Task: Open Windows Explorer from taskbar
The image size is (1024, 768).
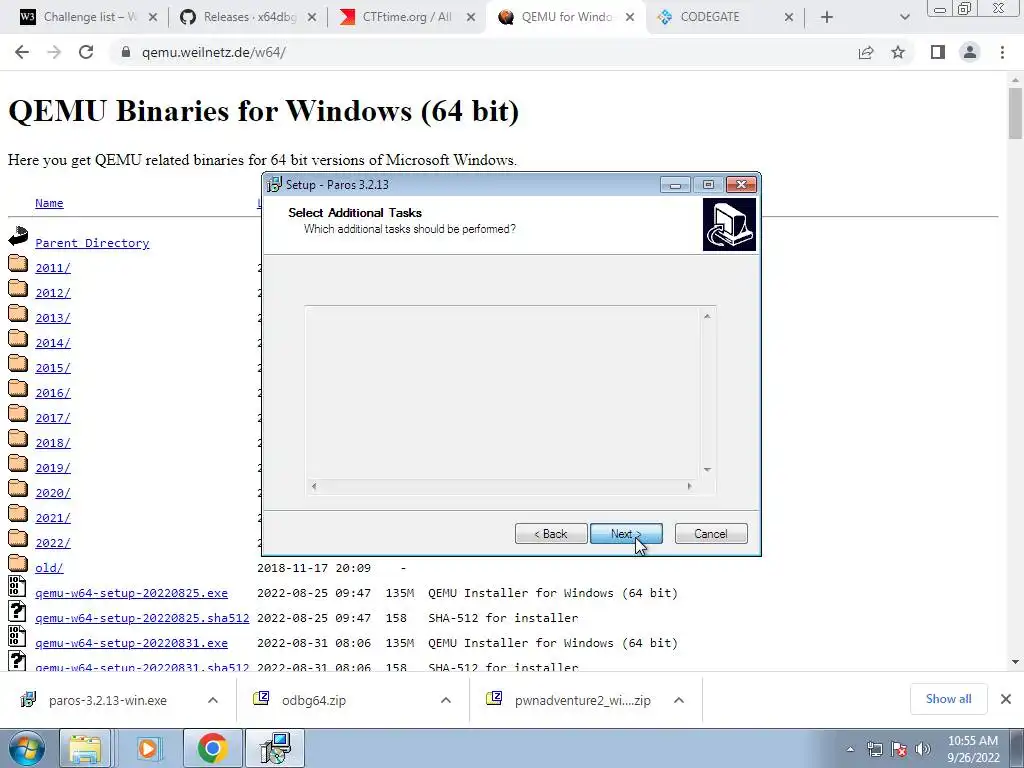Action: (x=85, y=748)
